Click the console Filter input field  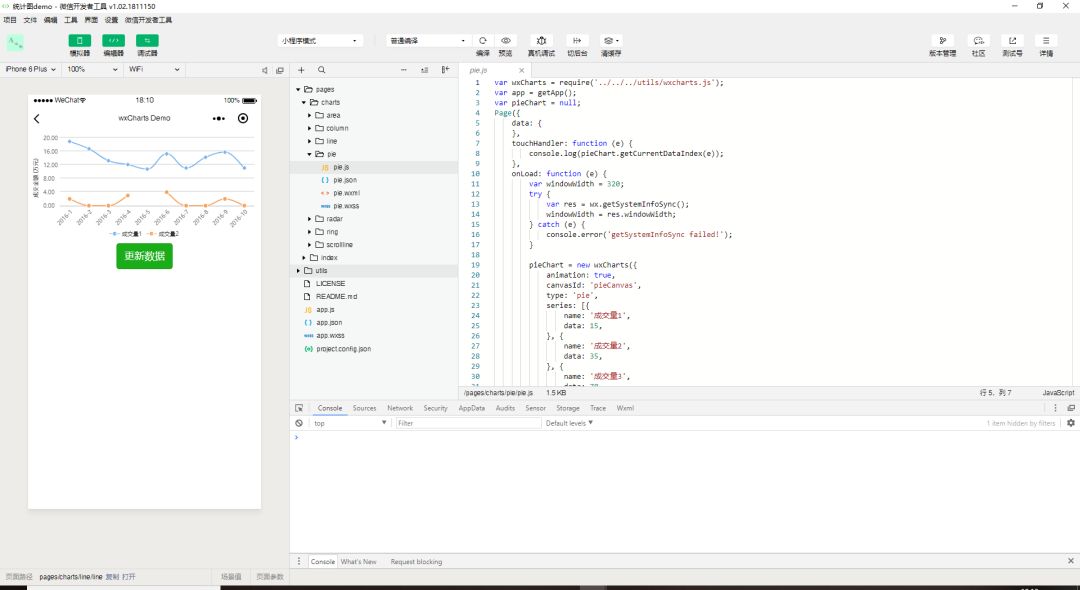tap(468, 423)
